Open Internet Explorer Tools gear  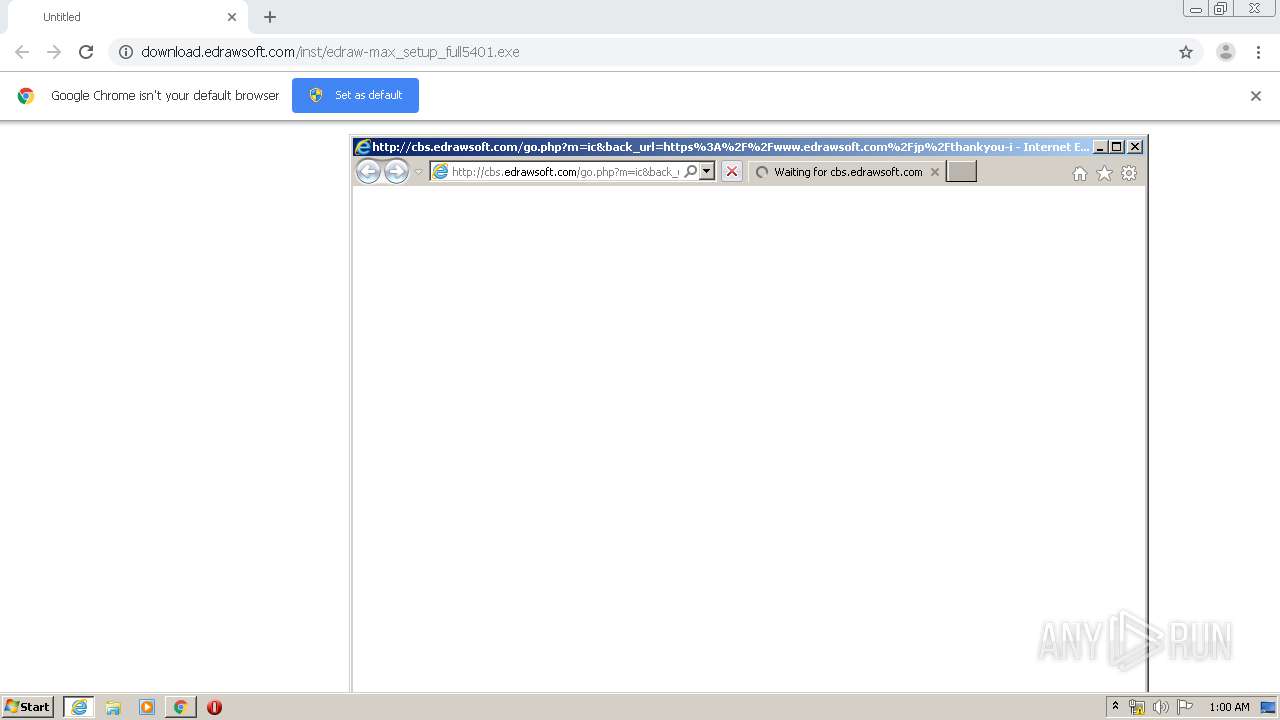1129,173
